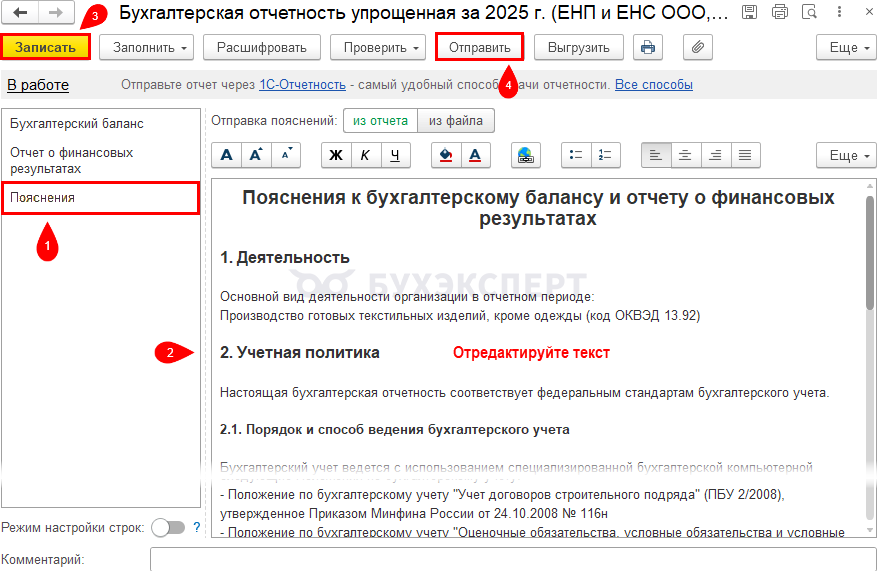Open the three-dot options menu in title bar
The image size is (877, 571).
point(840,12)
